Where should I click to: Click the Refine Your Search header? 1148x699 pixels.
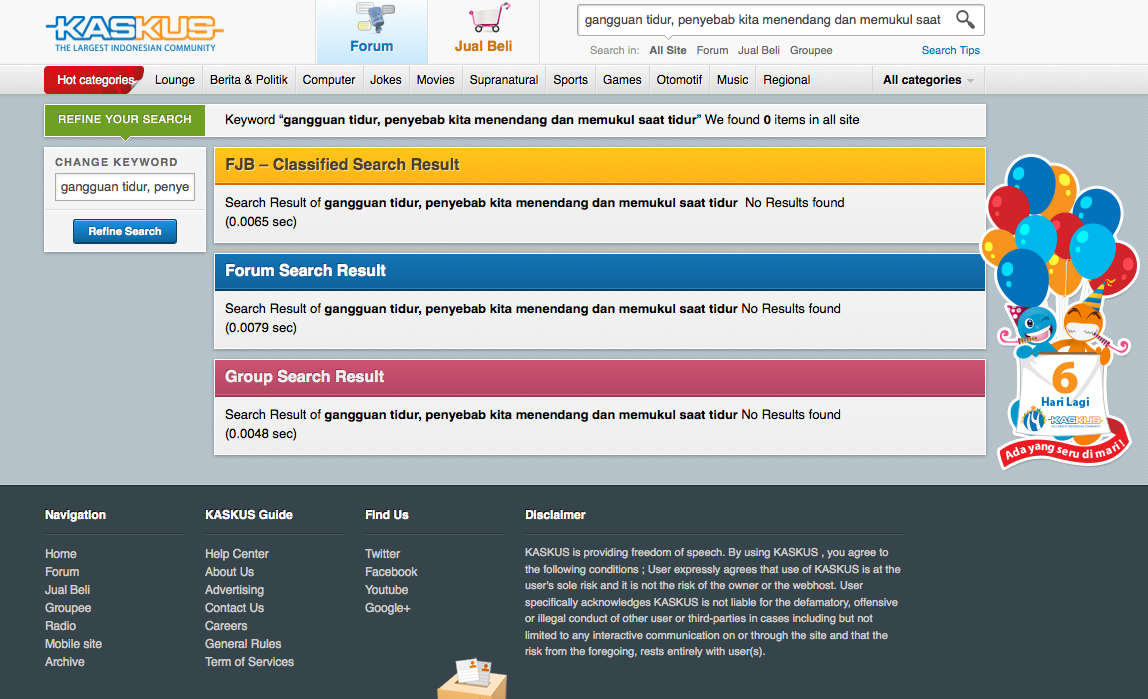point(124,119)
